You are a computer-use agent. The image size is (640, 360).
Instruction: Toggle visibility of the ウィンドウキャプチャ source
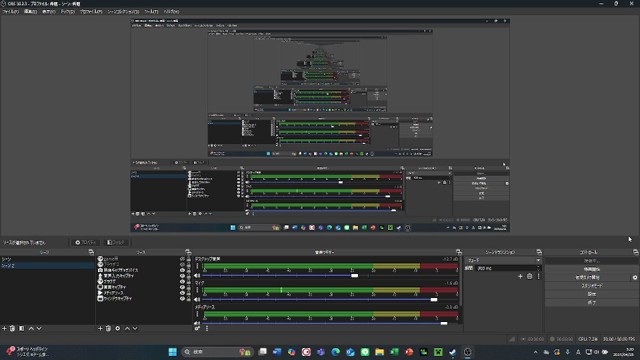(182, 298)
